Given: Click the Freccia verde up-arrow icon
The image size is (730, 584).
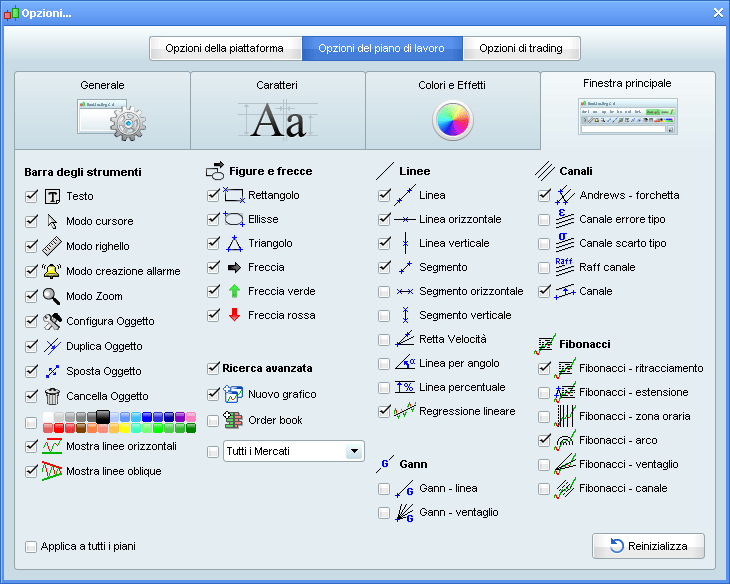Looking at the screenshot, I should [234, 291].
